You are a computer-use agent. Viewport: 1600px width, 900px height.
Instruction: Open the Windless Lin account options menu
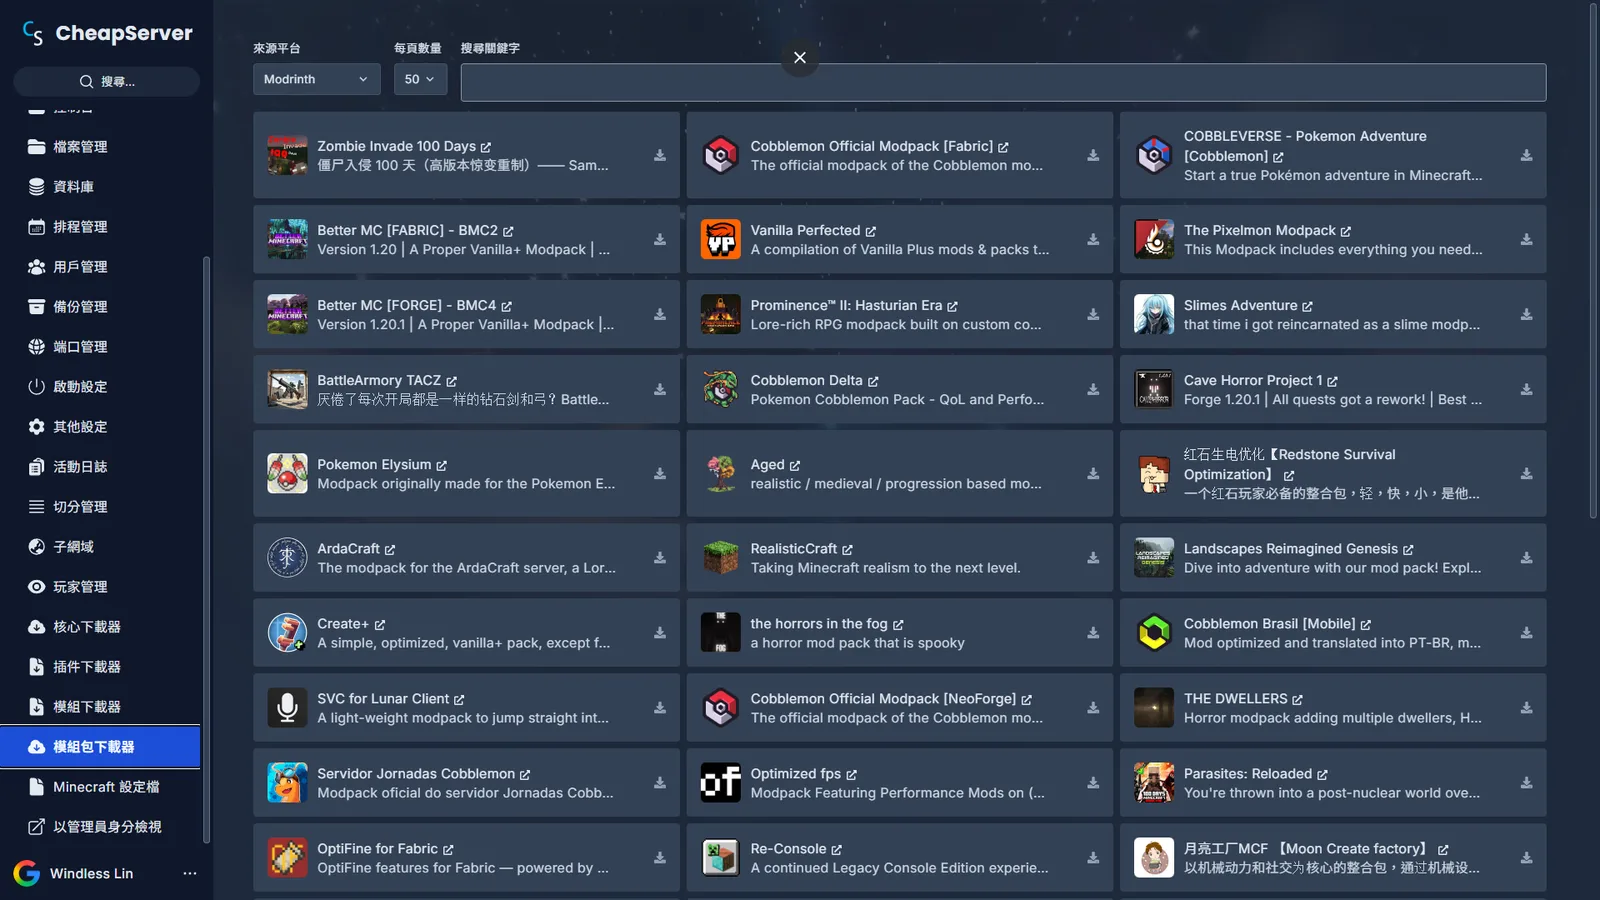coord(190,874)
